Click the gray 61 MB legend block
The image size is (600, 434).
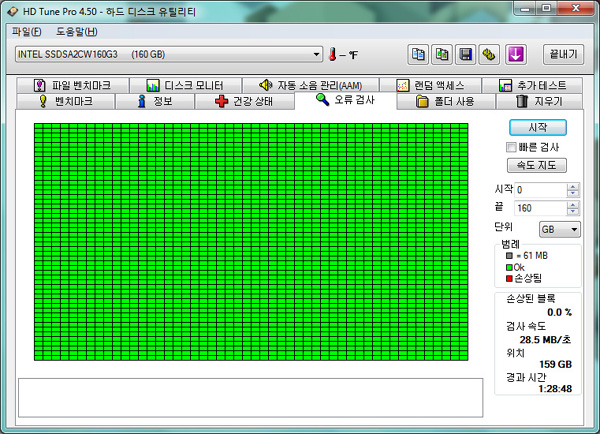(x=509, y=256)
